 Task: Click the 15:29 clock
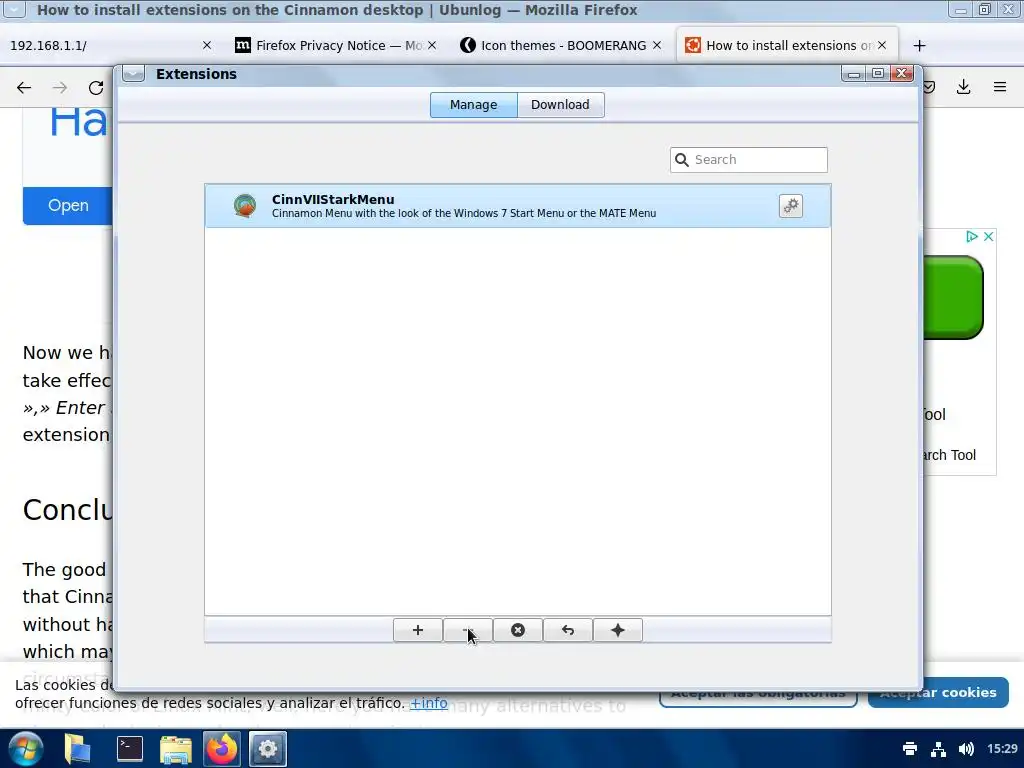click(x=1002, y=749)
